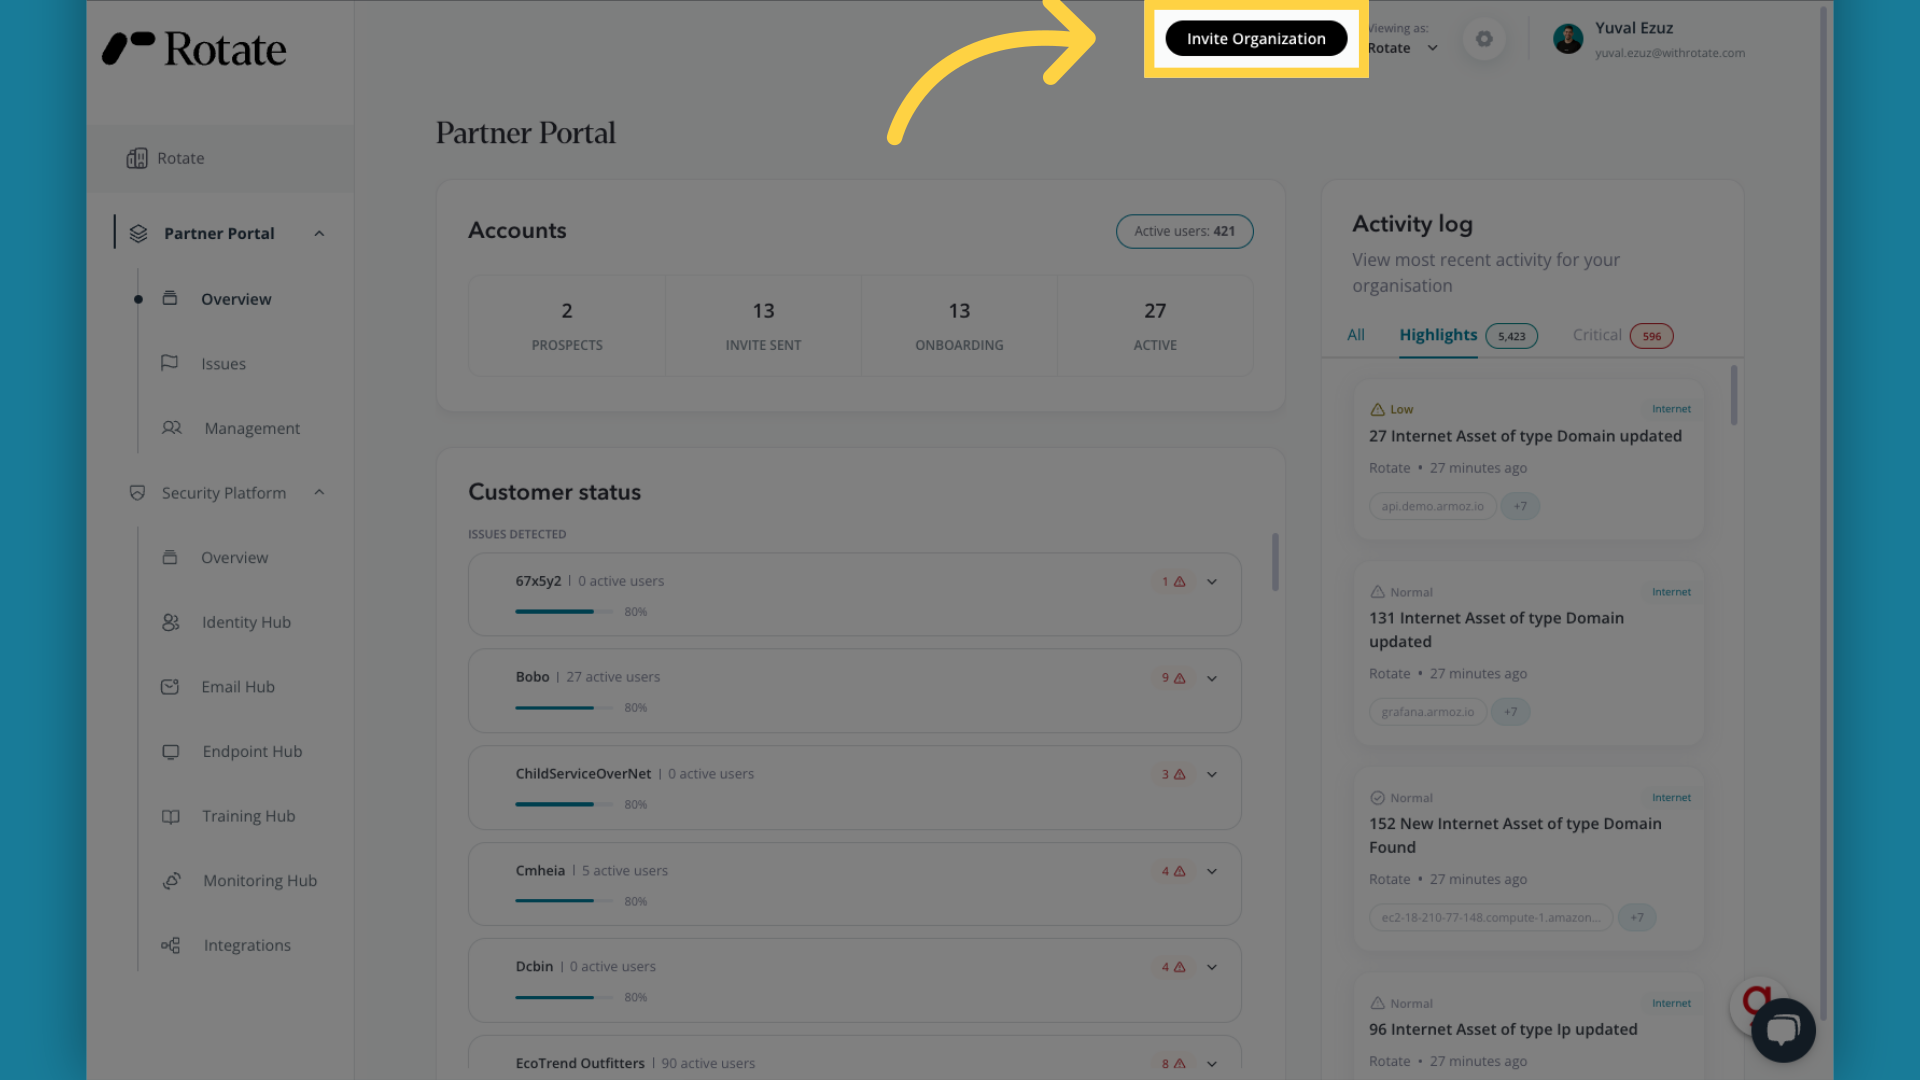The image size is (1920, 1080).
Task: Switch to the All activity tab
Action: tap(1355, 335)
